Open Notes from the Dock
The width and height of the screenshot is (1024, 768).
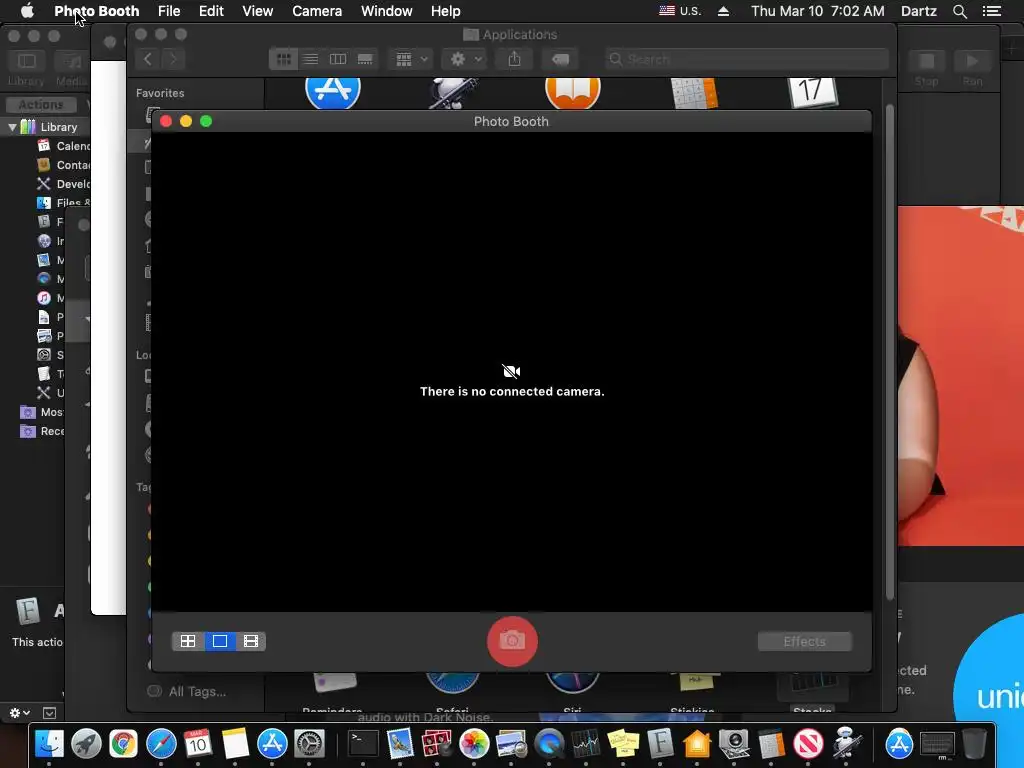pyautogui.click(x=235, y=743)
